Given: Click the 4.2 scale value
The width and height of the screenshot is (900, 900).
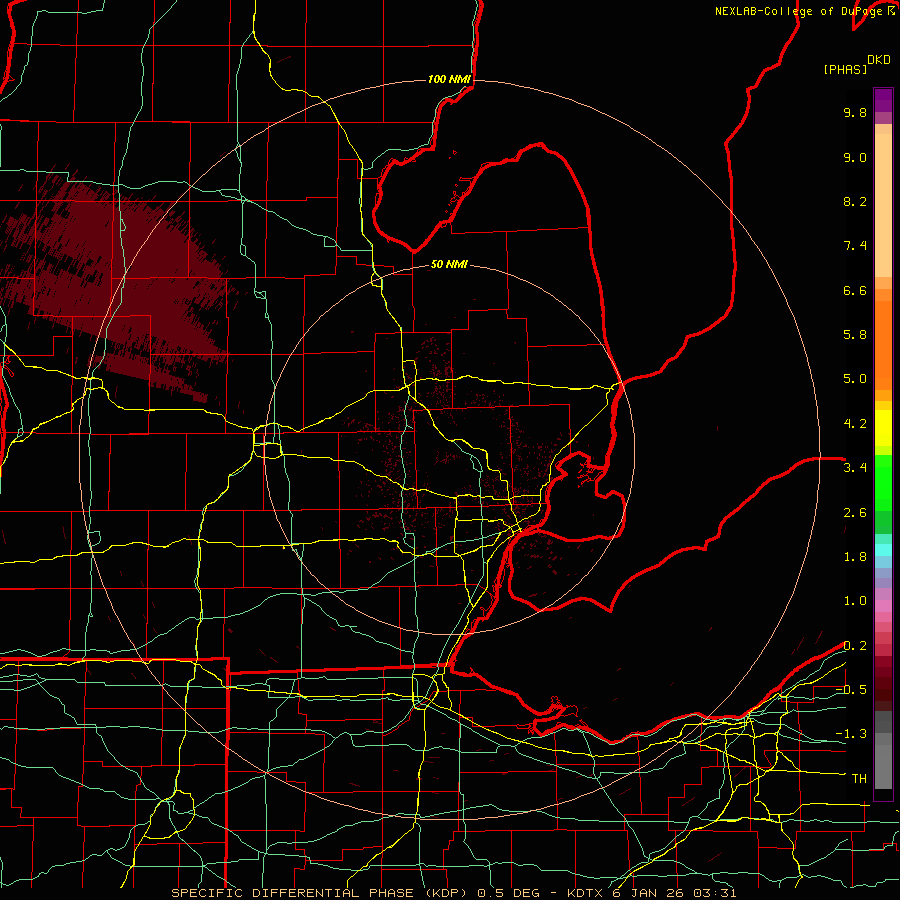Looking at the screenshot, I should tap(855, 424).
